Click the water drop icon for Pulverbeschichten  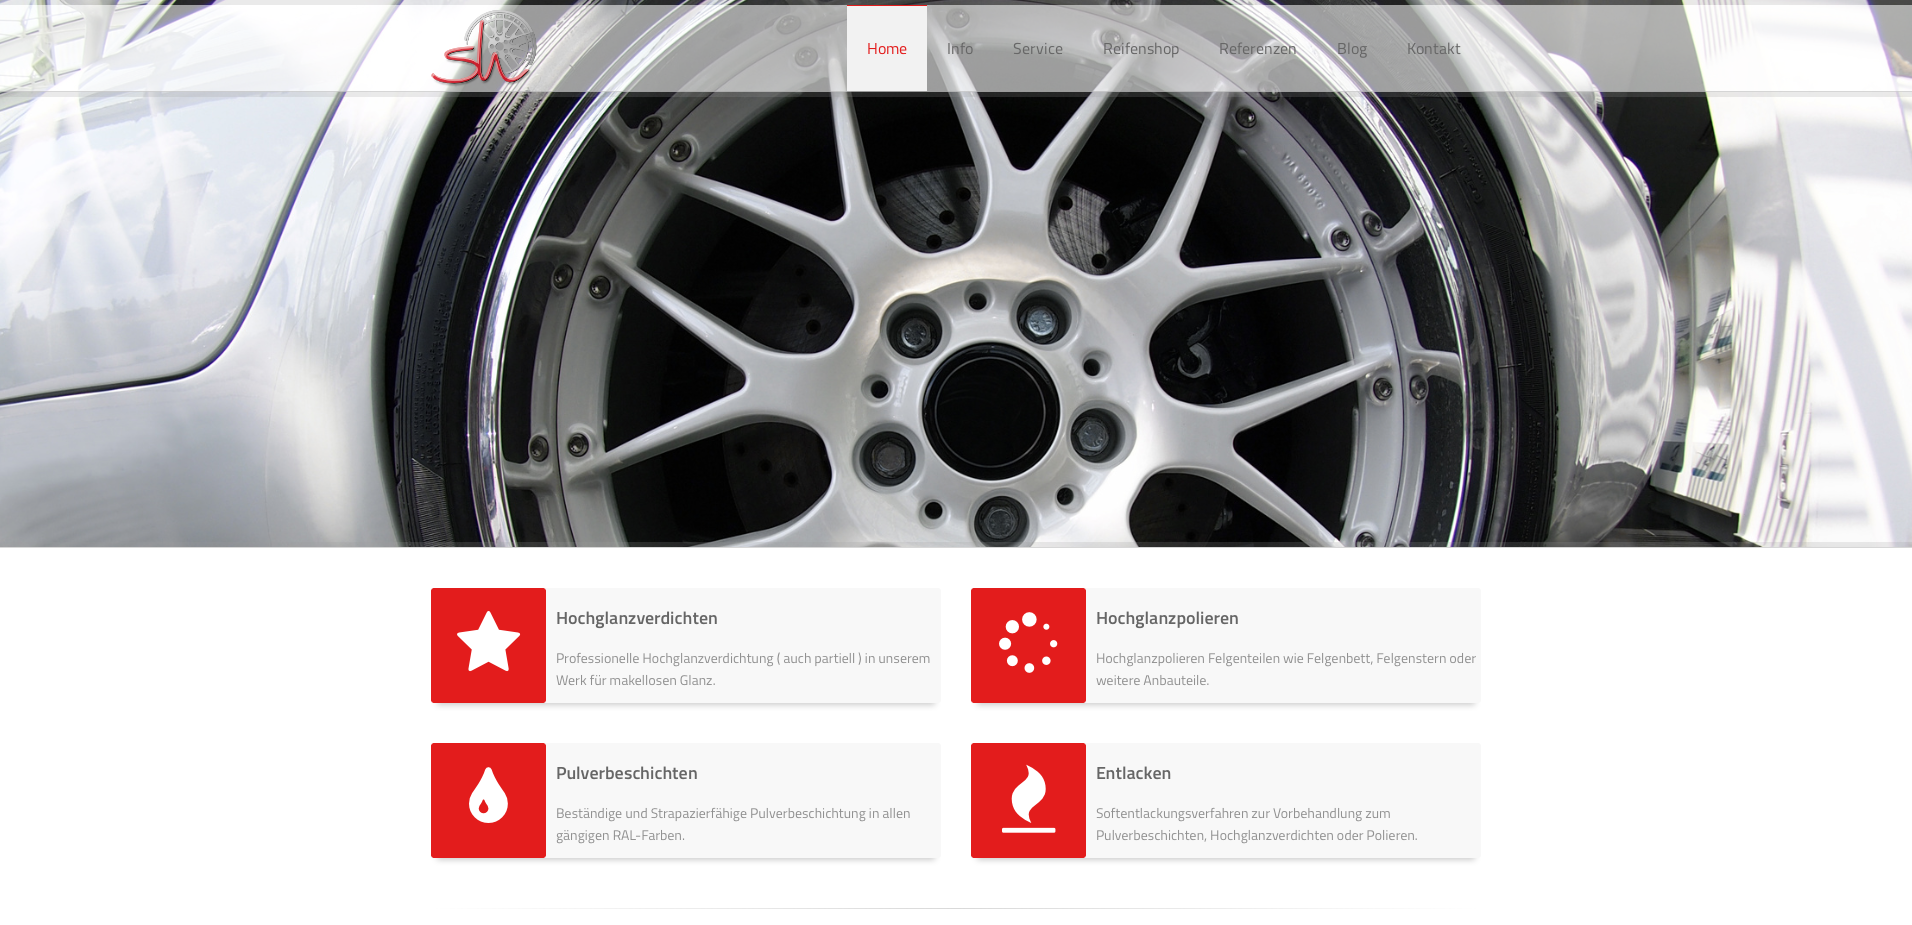[488, 800]
